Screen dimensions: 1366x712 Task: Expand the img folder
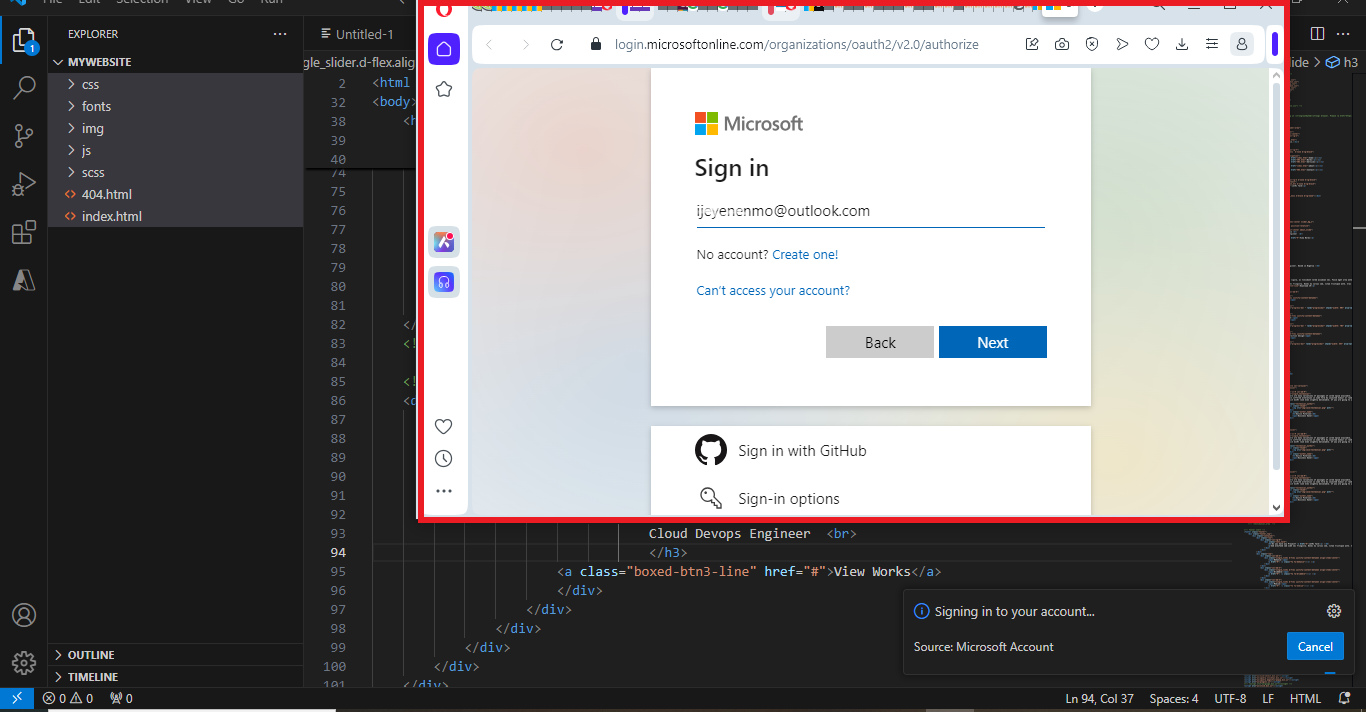tap(175, 128)
